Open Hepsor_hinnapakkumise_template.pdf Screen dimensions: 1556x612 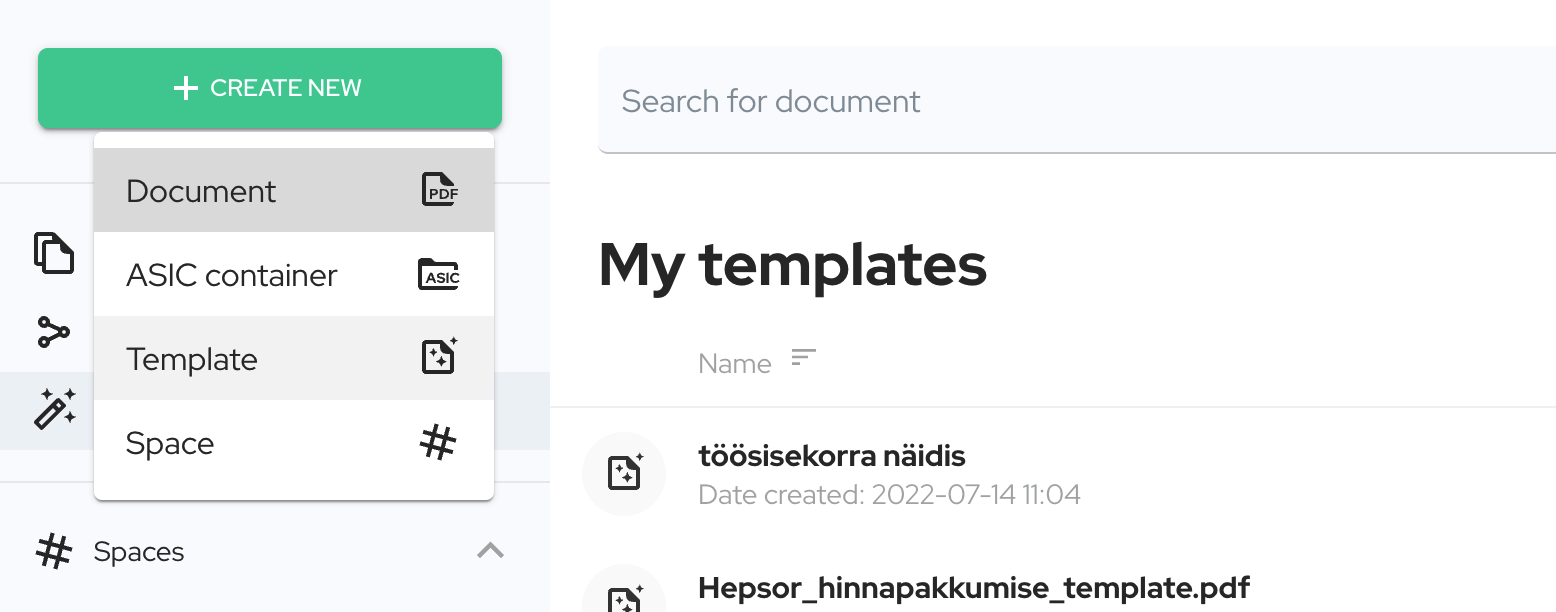(973, 588)
